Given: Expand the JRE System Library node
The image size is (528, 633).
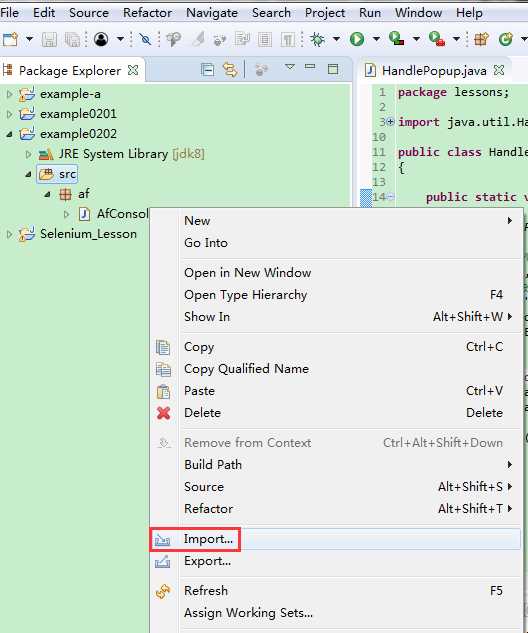Looking at the screenshot, I should click(28, 154).
